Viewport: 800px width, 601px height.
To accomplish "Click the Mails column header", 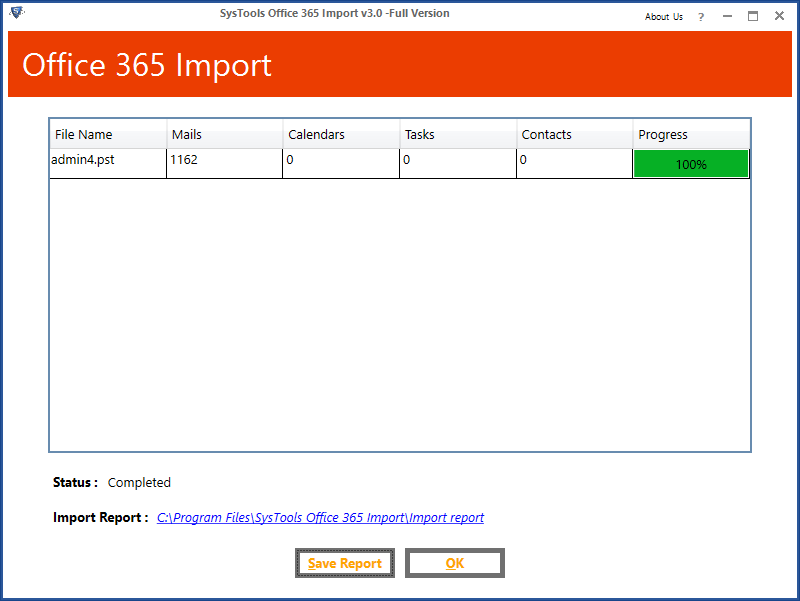I will [186, 134].
